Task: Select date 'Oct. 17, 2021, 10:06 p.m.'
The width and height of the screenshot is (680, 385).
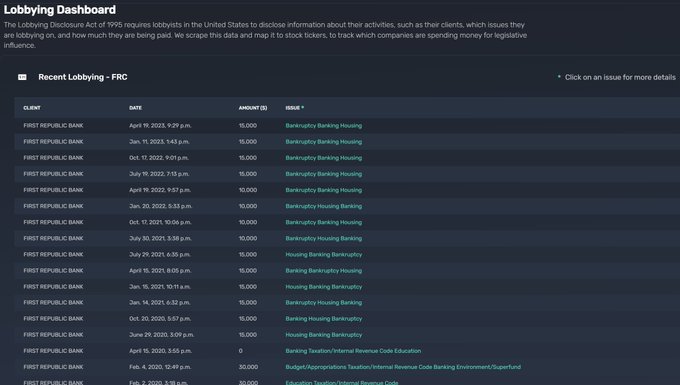Action: pyautogui.click(x=160, y=222)
